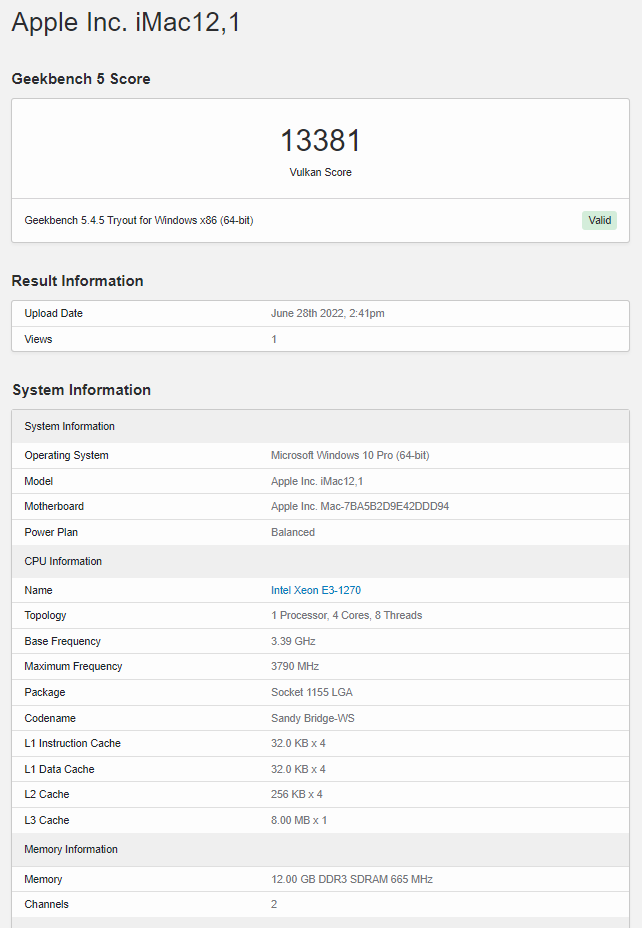Click the Apple Inc. iMac12,1 page title

coord(125,23)
